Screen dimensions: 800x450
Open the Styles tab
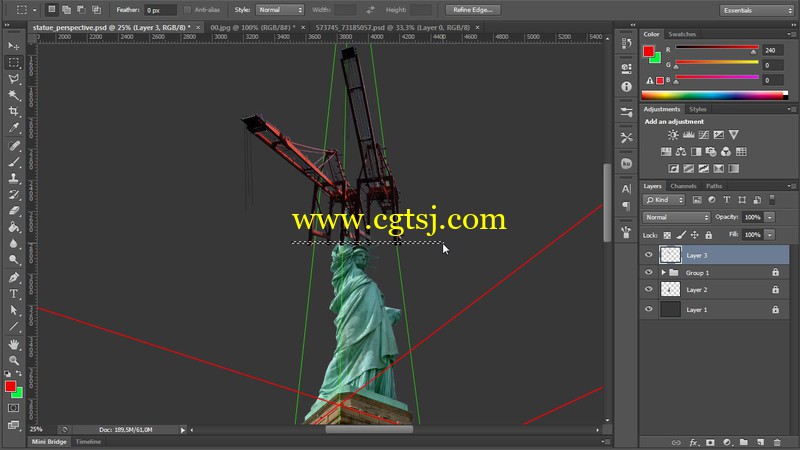pos(697,109)
